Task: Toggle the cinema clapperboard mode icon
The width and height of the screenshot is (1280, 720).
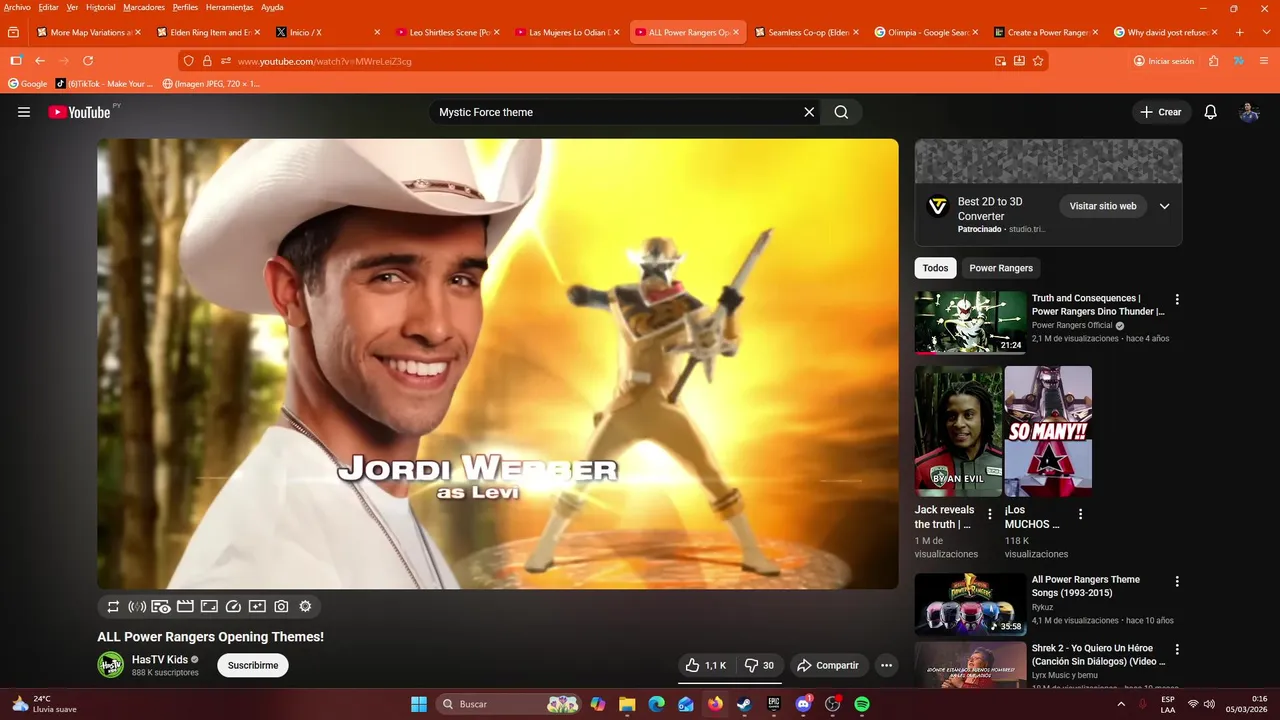Action: [x=185, y=606]
